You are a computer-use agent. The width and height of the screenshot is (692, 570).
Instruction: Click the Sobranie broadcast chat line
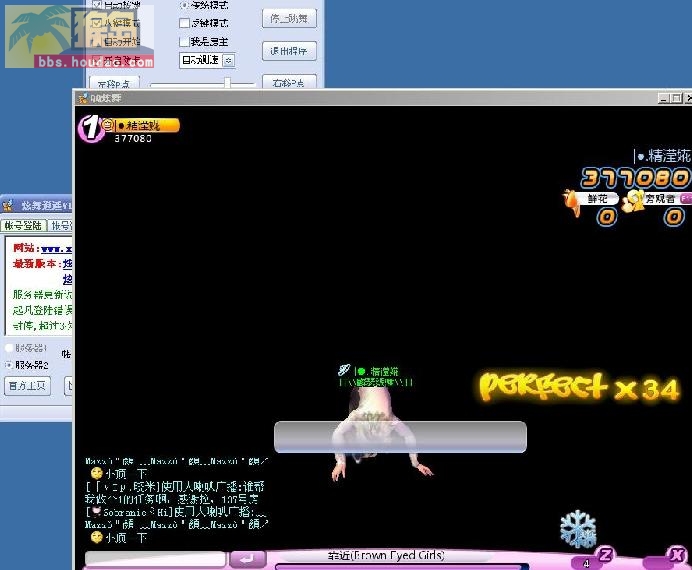pyautogui.click(x=176, y=512)
